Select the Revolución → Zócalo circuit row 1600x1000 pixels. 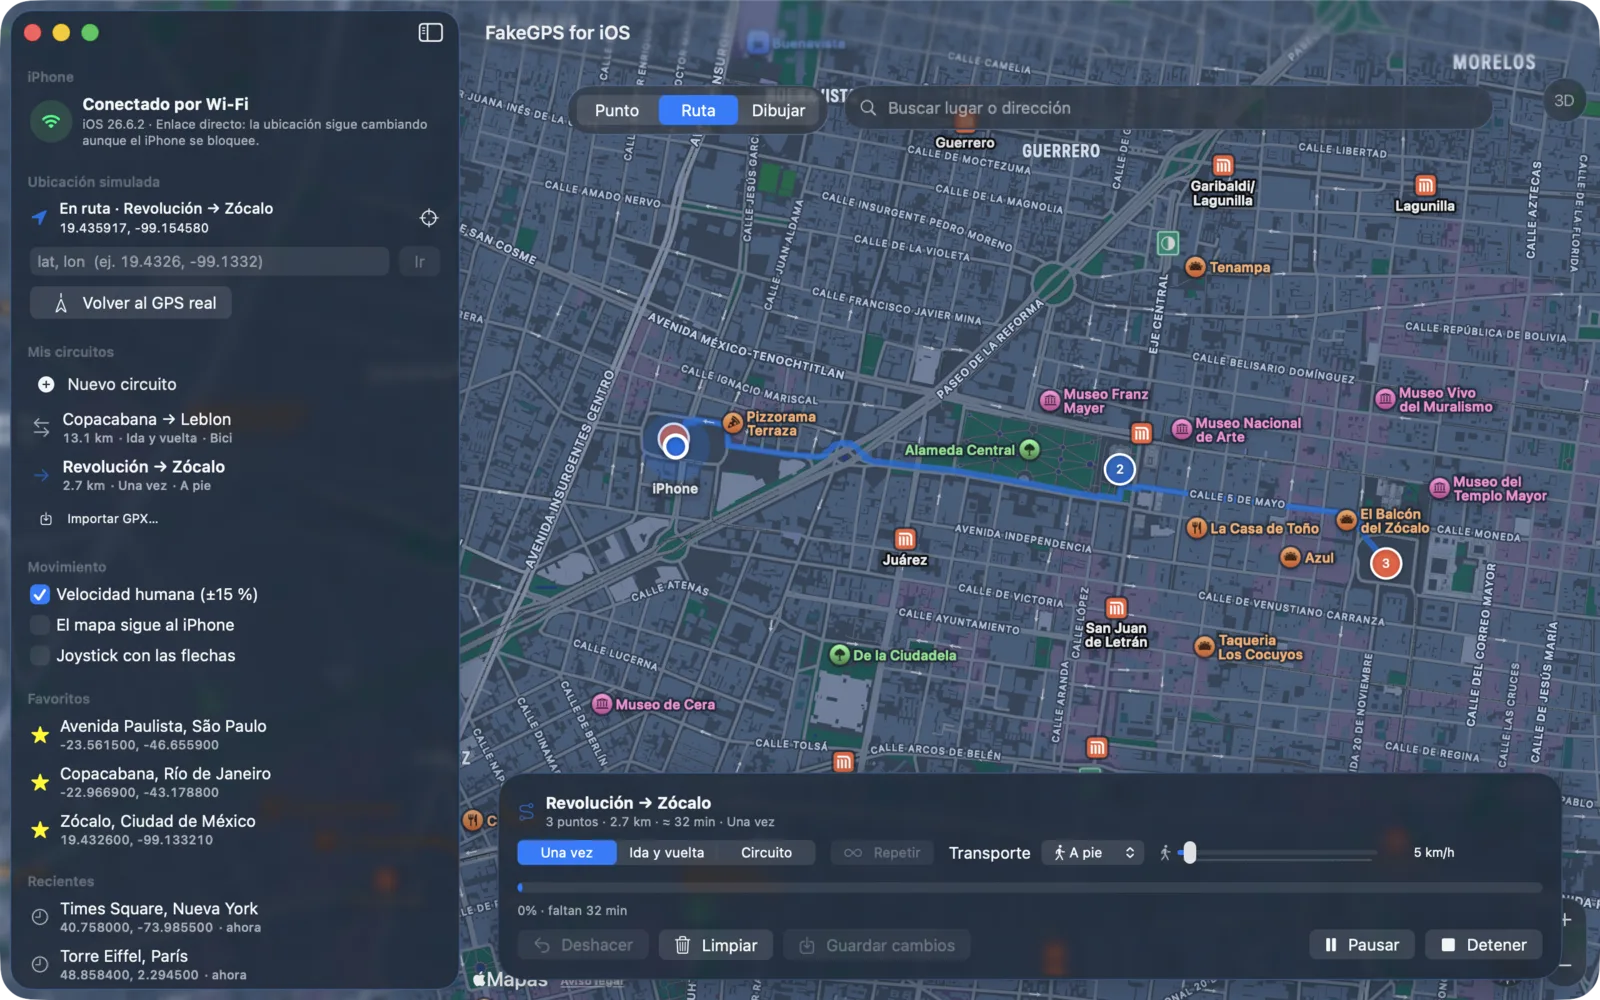235,475
